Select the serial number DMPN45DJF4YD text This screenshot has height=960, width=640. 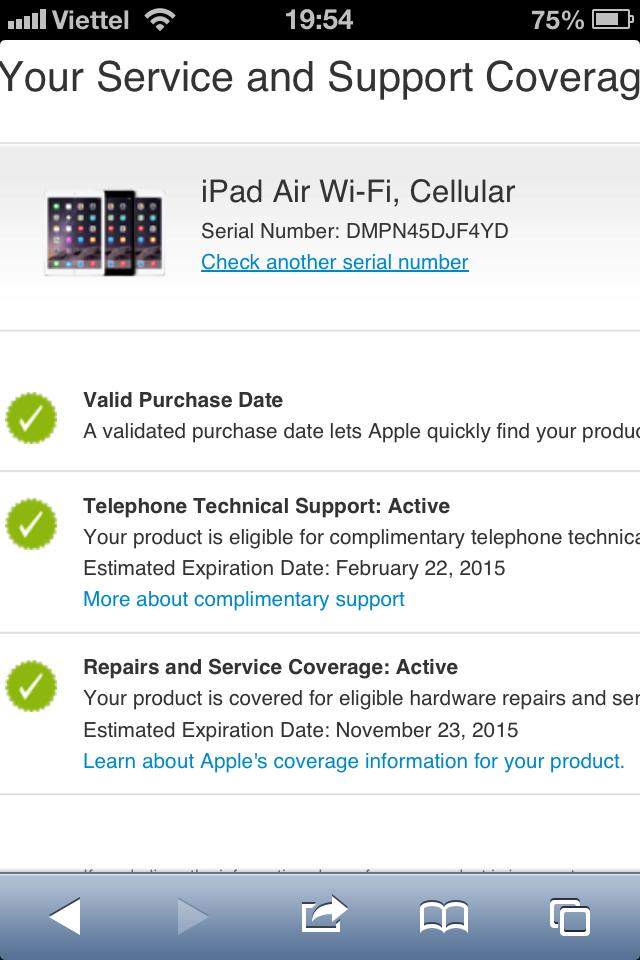[427, 231]
